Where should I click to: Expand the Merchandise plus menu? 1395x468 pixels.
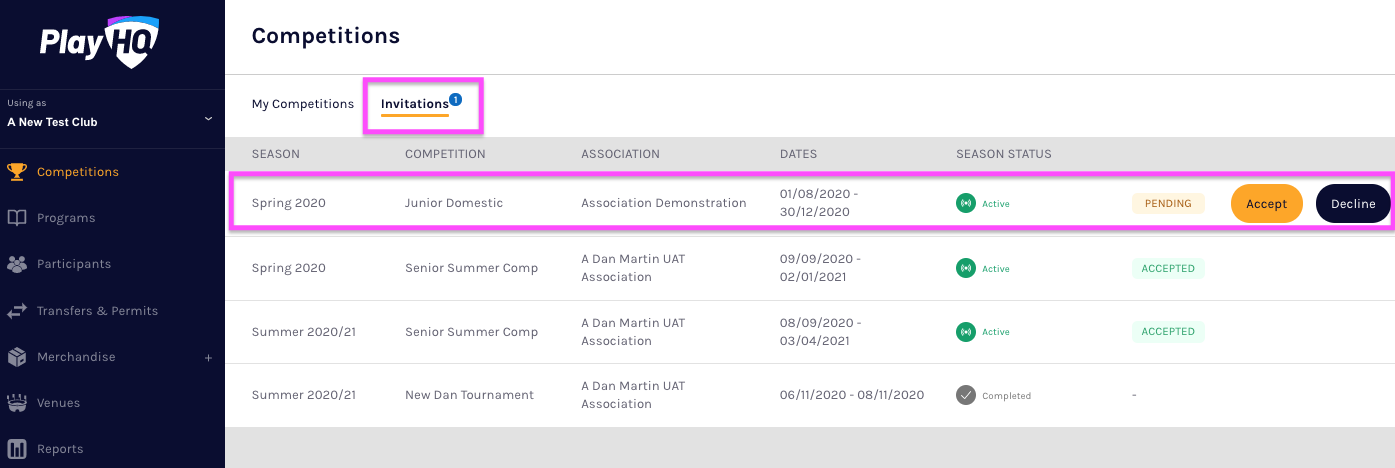coord(208,357)
